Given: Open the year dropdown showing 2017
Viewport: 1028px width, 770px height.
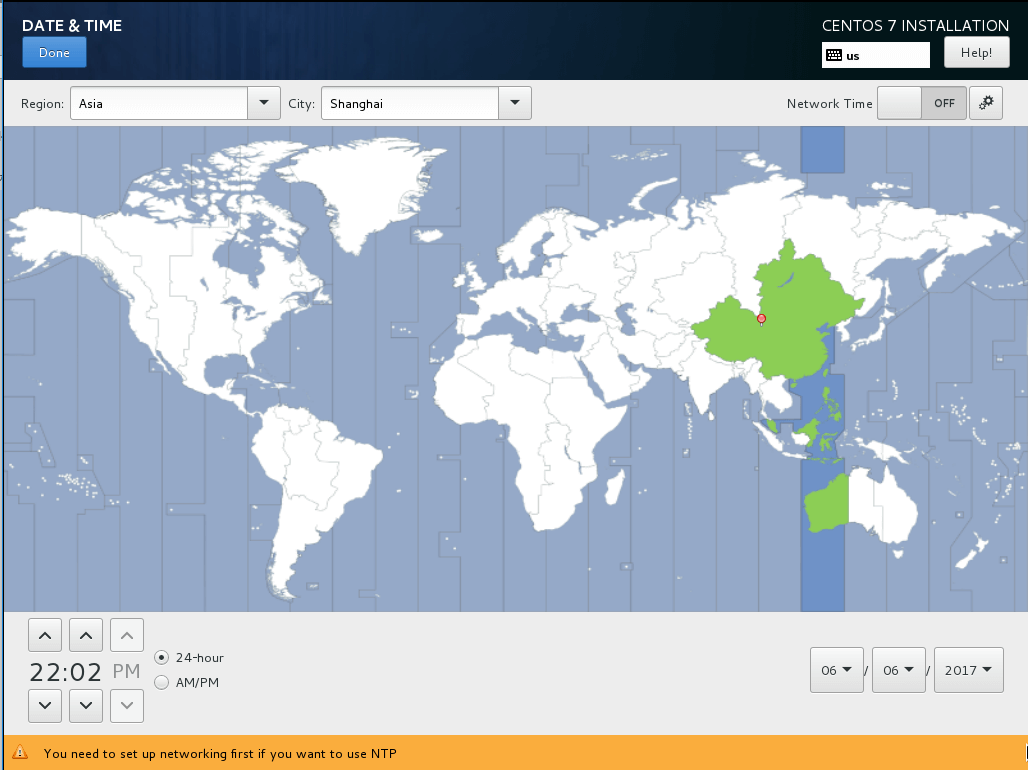Looking at the screenshot, I should pos(969,670).
